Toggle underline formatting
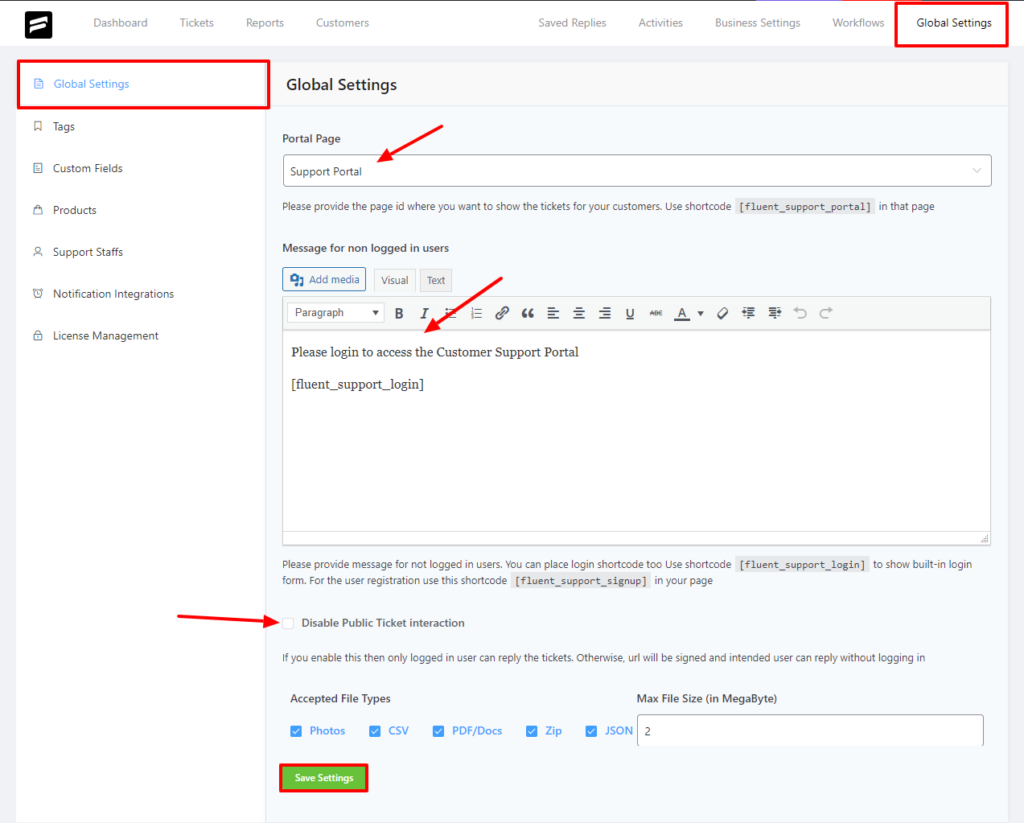1024x823 pixels. pyautogui.click(x=630, y=313)
